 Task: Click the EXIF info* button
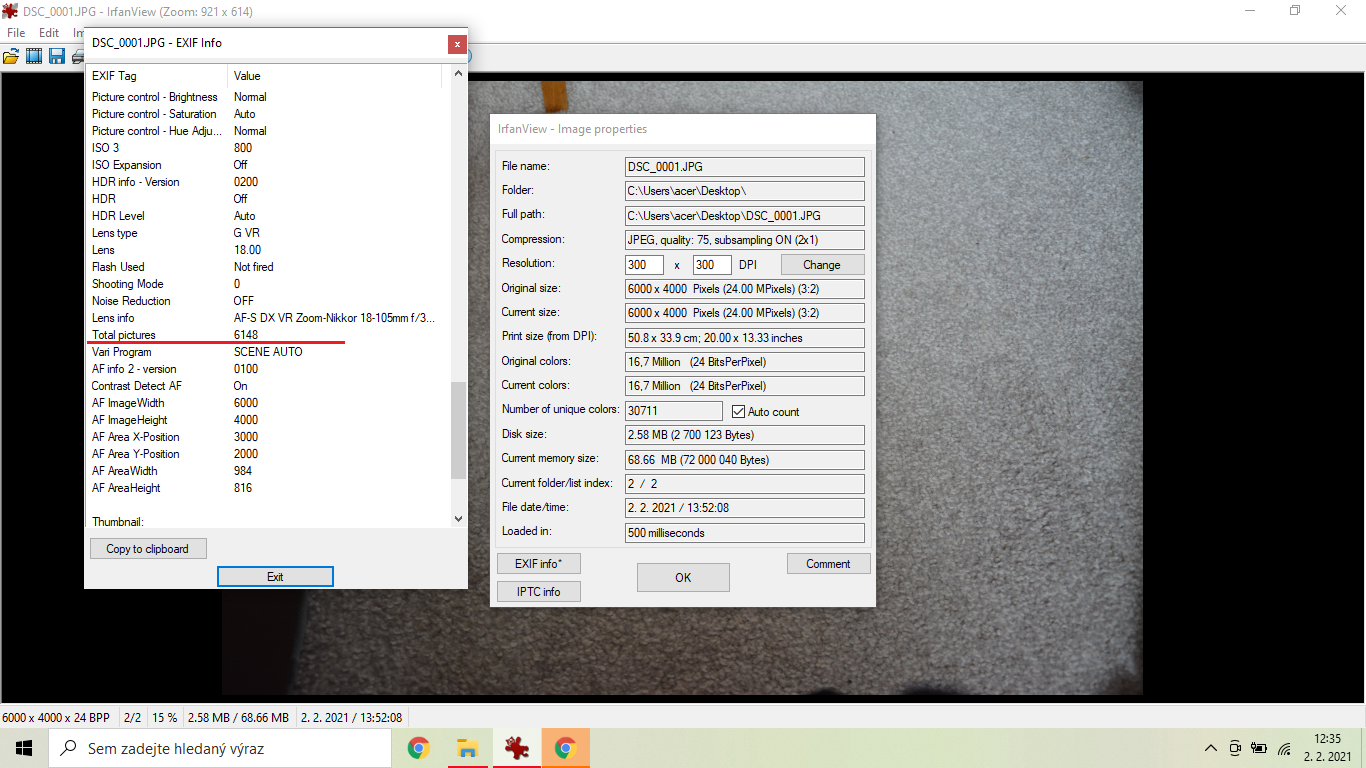point(539,564)
